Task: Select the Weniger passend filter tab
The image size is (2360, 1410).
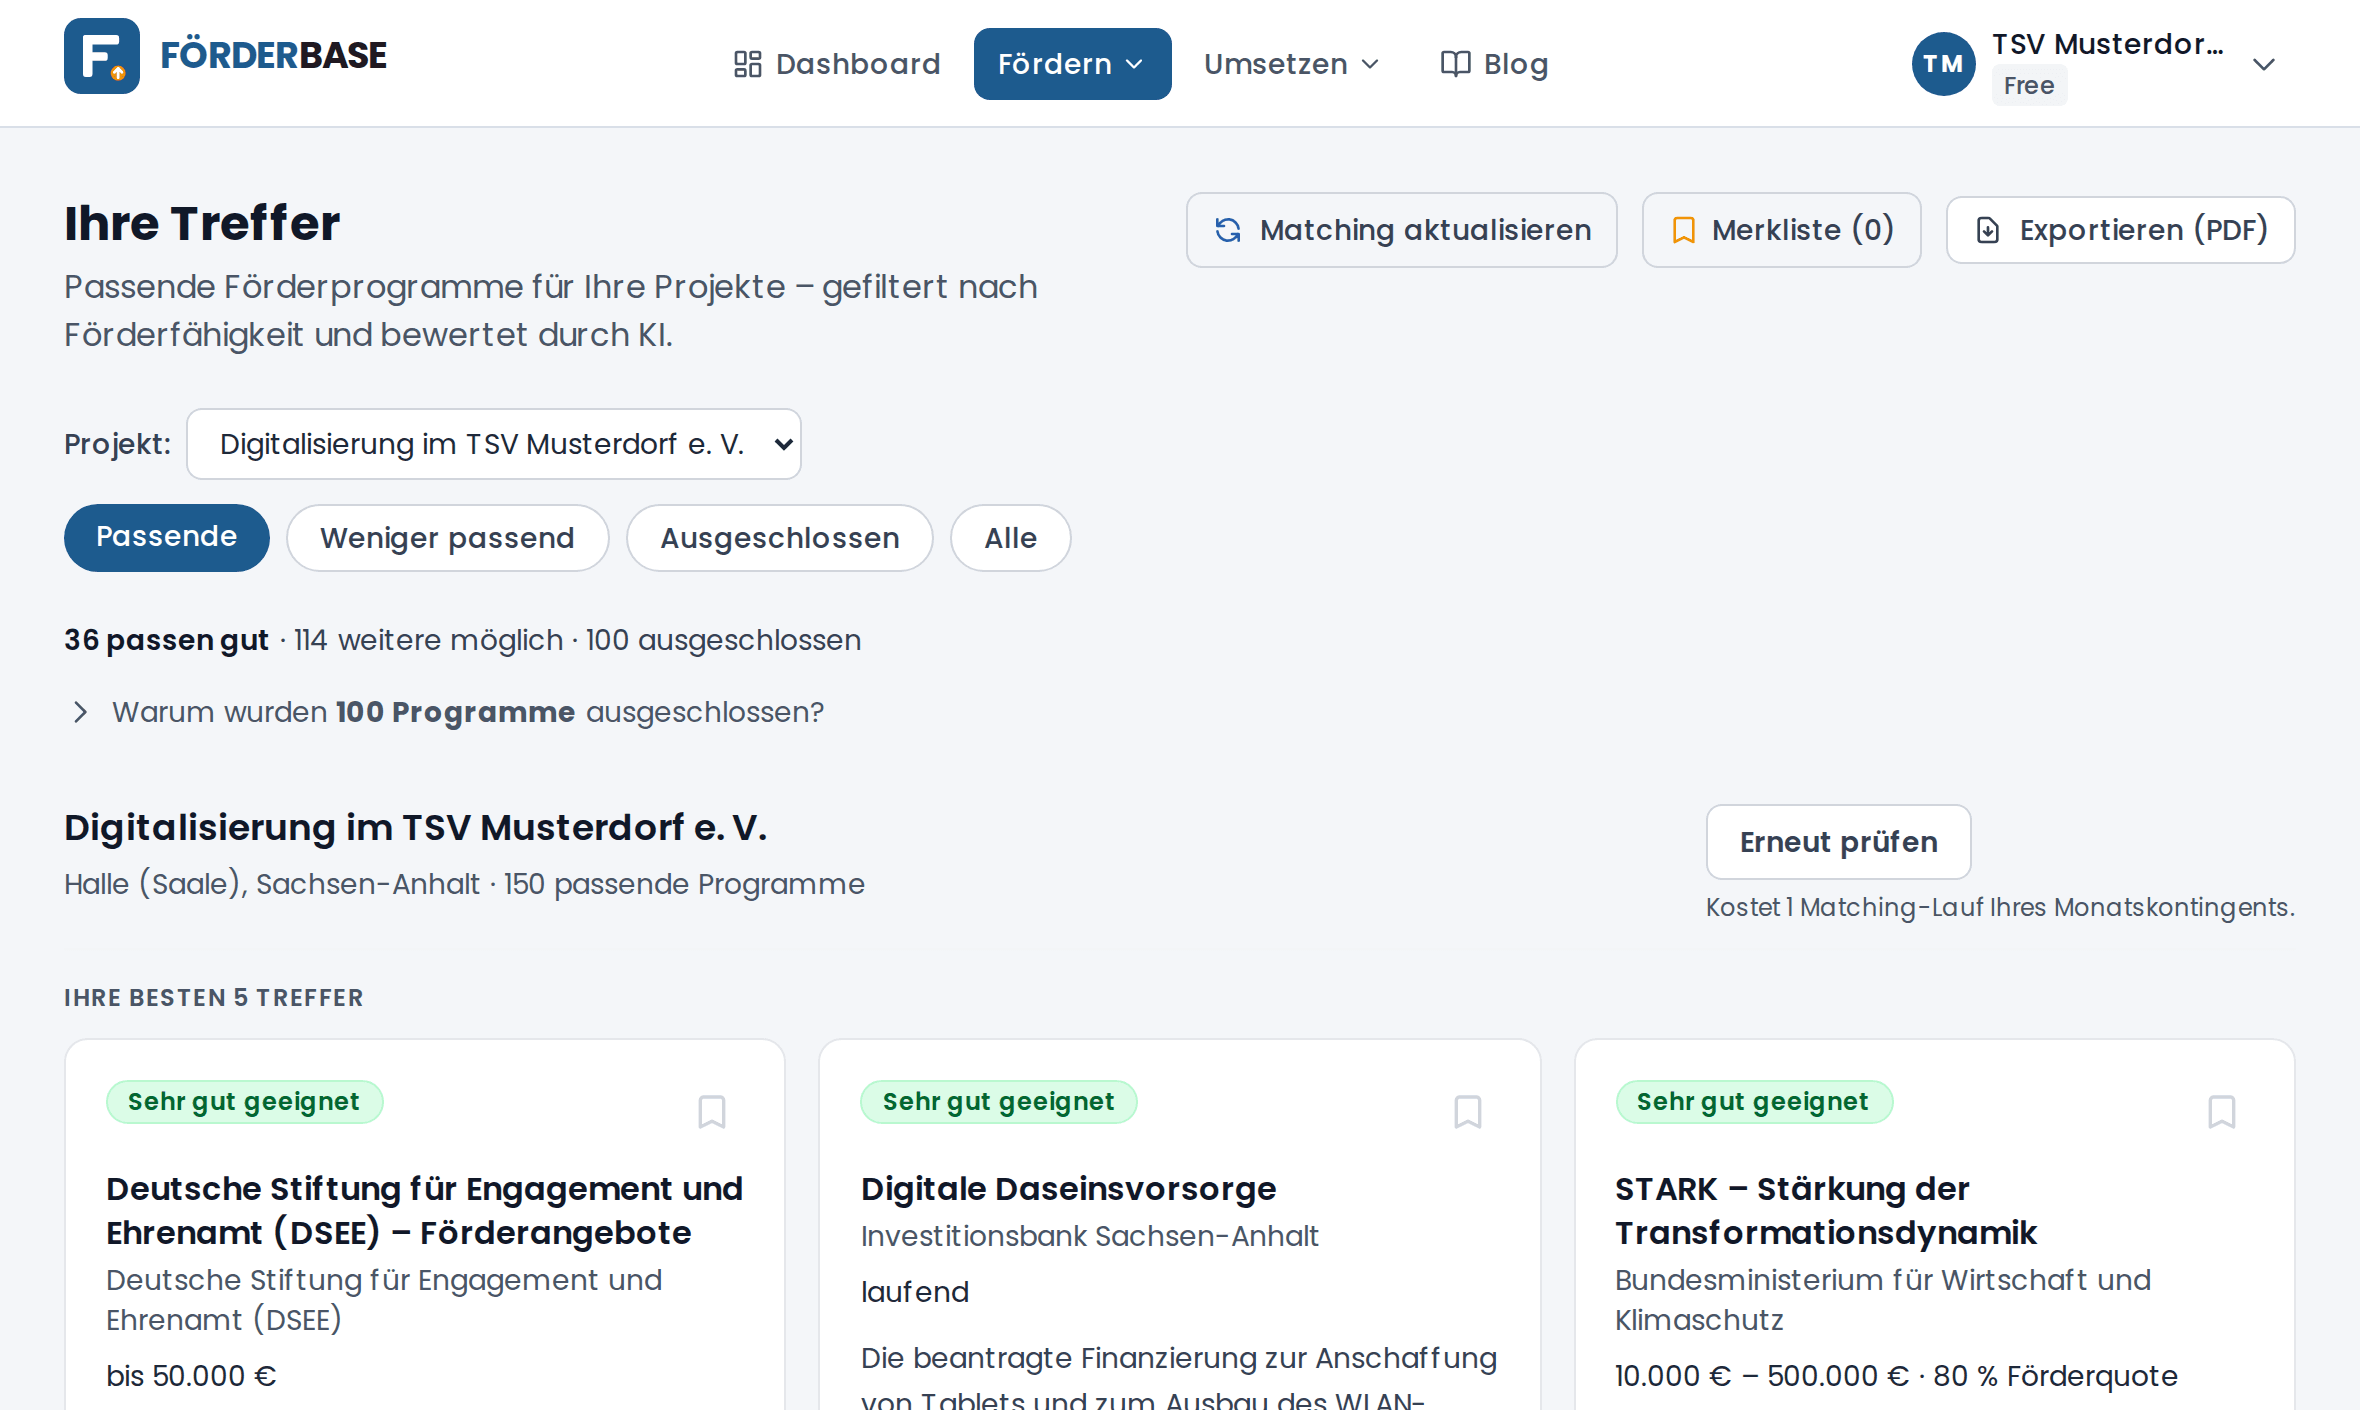Action: [447, 538]
